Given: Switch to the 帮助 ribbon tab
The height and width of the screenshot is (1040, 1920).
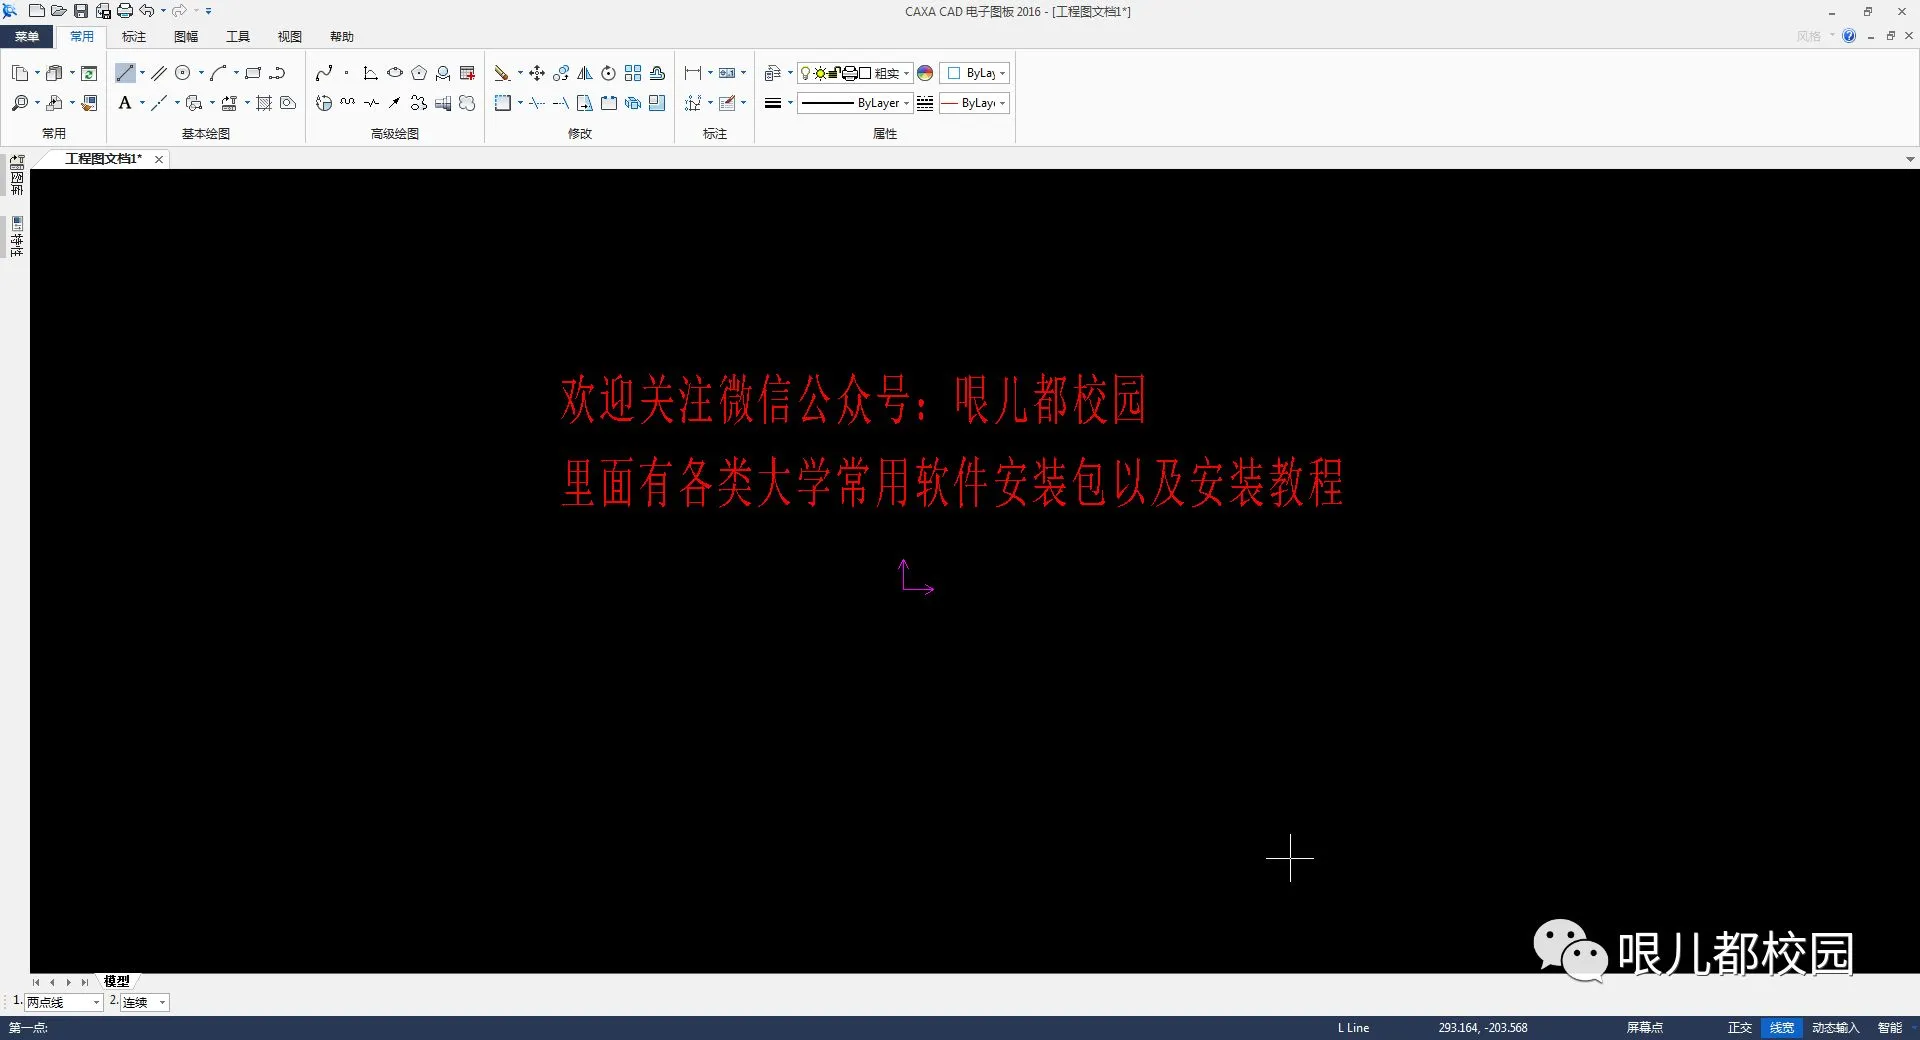Looking at the screenshot, I should 342,37.
